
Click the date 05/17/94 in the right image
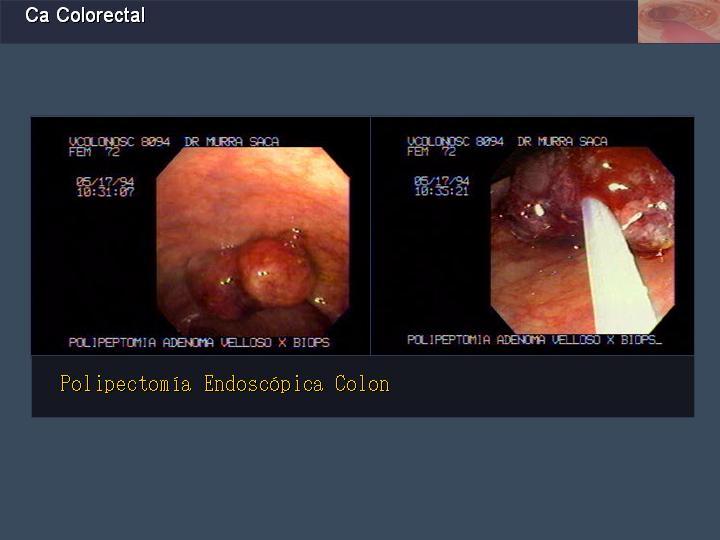442,181
